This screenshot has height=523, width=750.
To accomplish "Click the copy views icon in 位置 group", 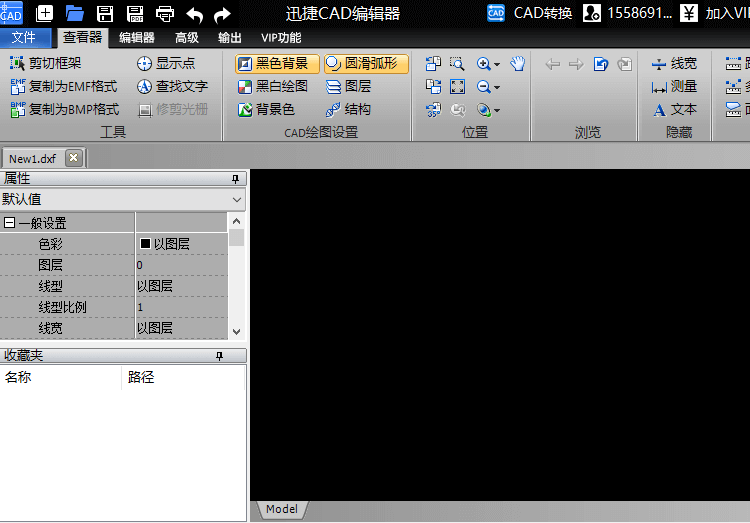I will (433, 64).
